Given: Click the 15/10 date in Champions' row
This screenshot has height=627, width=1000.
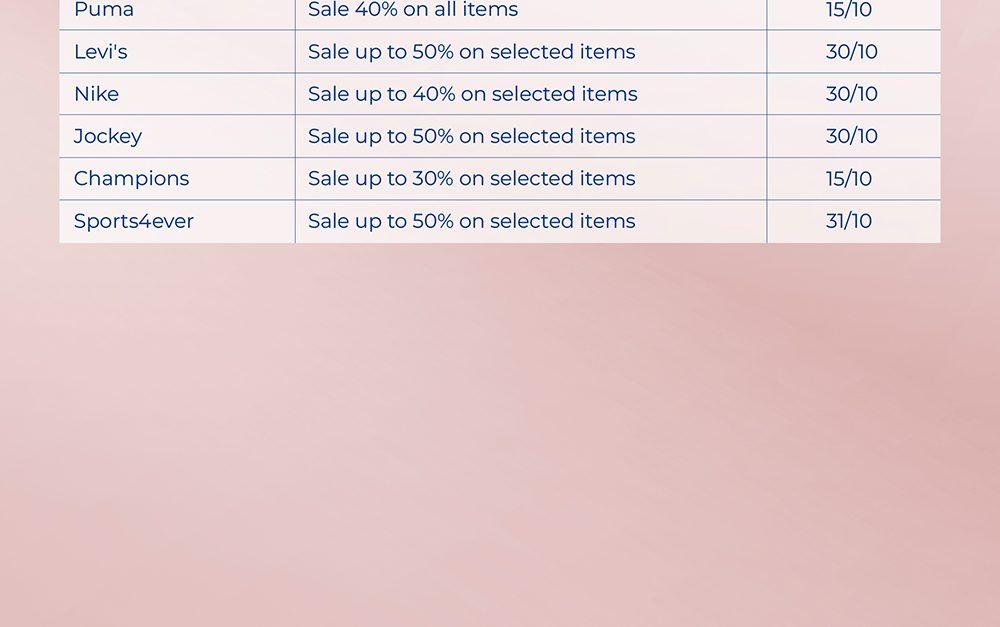Looking at the screenshot, I should (x=849, y=179).
